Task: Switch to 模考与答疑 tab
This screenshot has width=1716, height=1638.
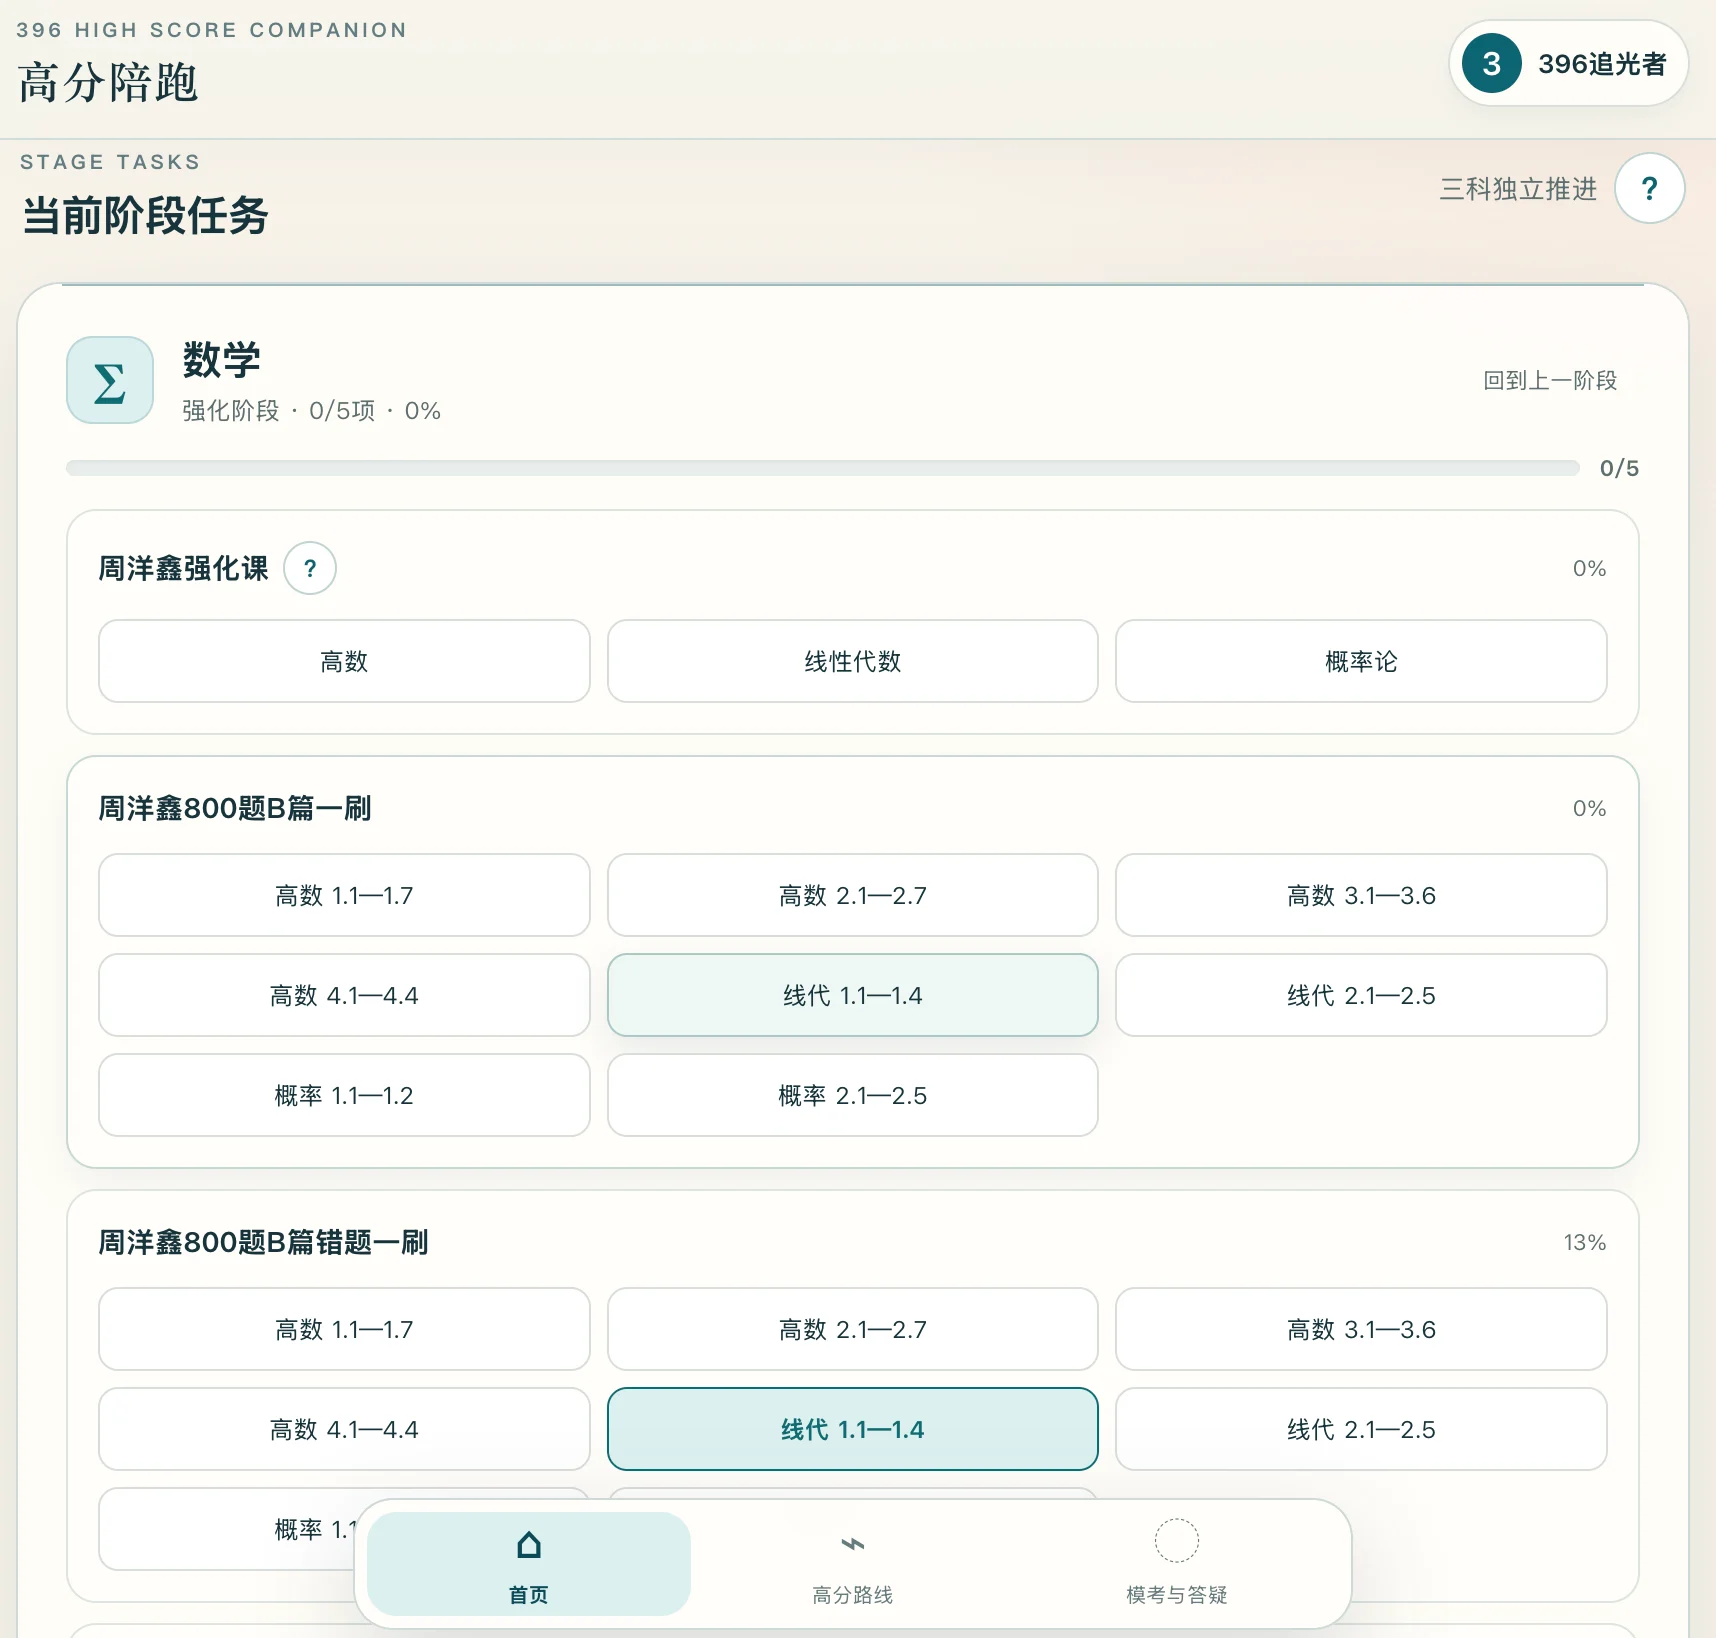Action: coord(1177,1564)
